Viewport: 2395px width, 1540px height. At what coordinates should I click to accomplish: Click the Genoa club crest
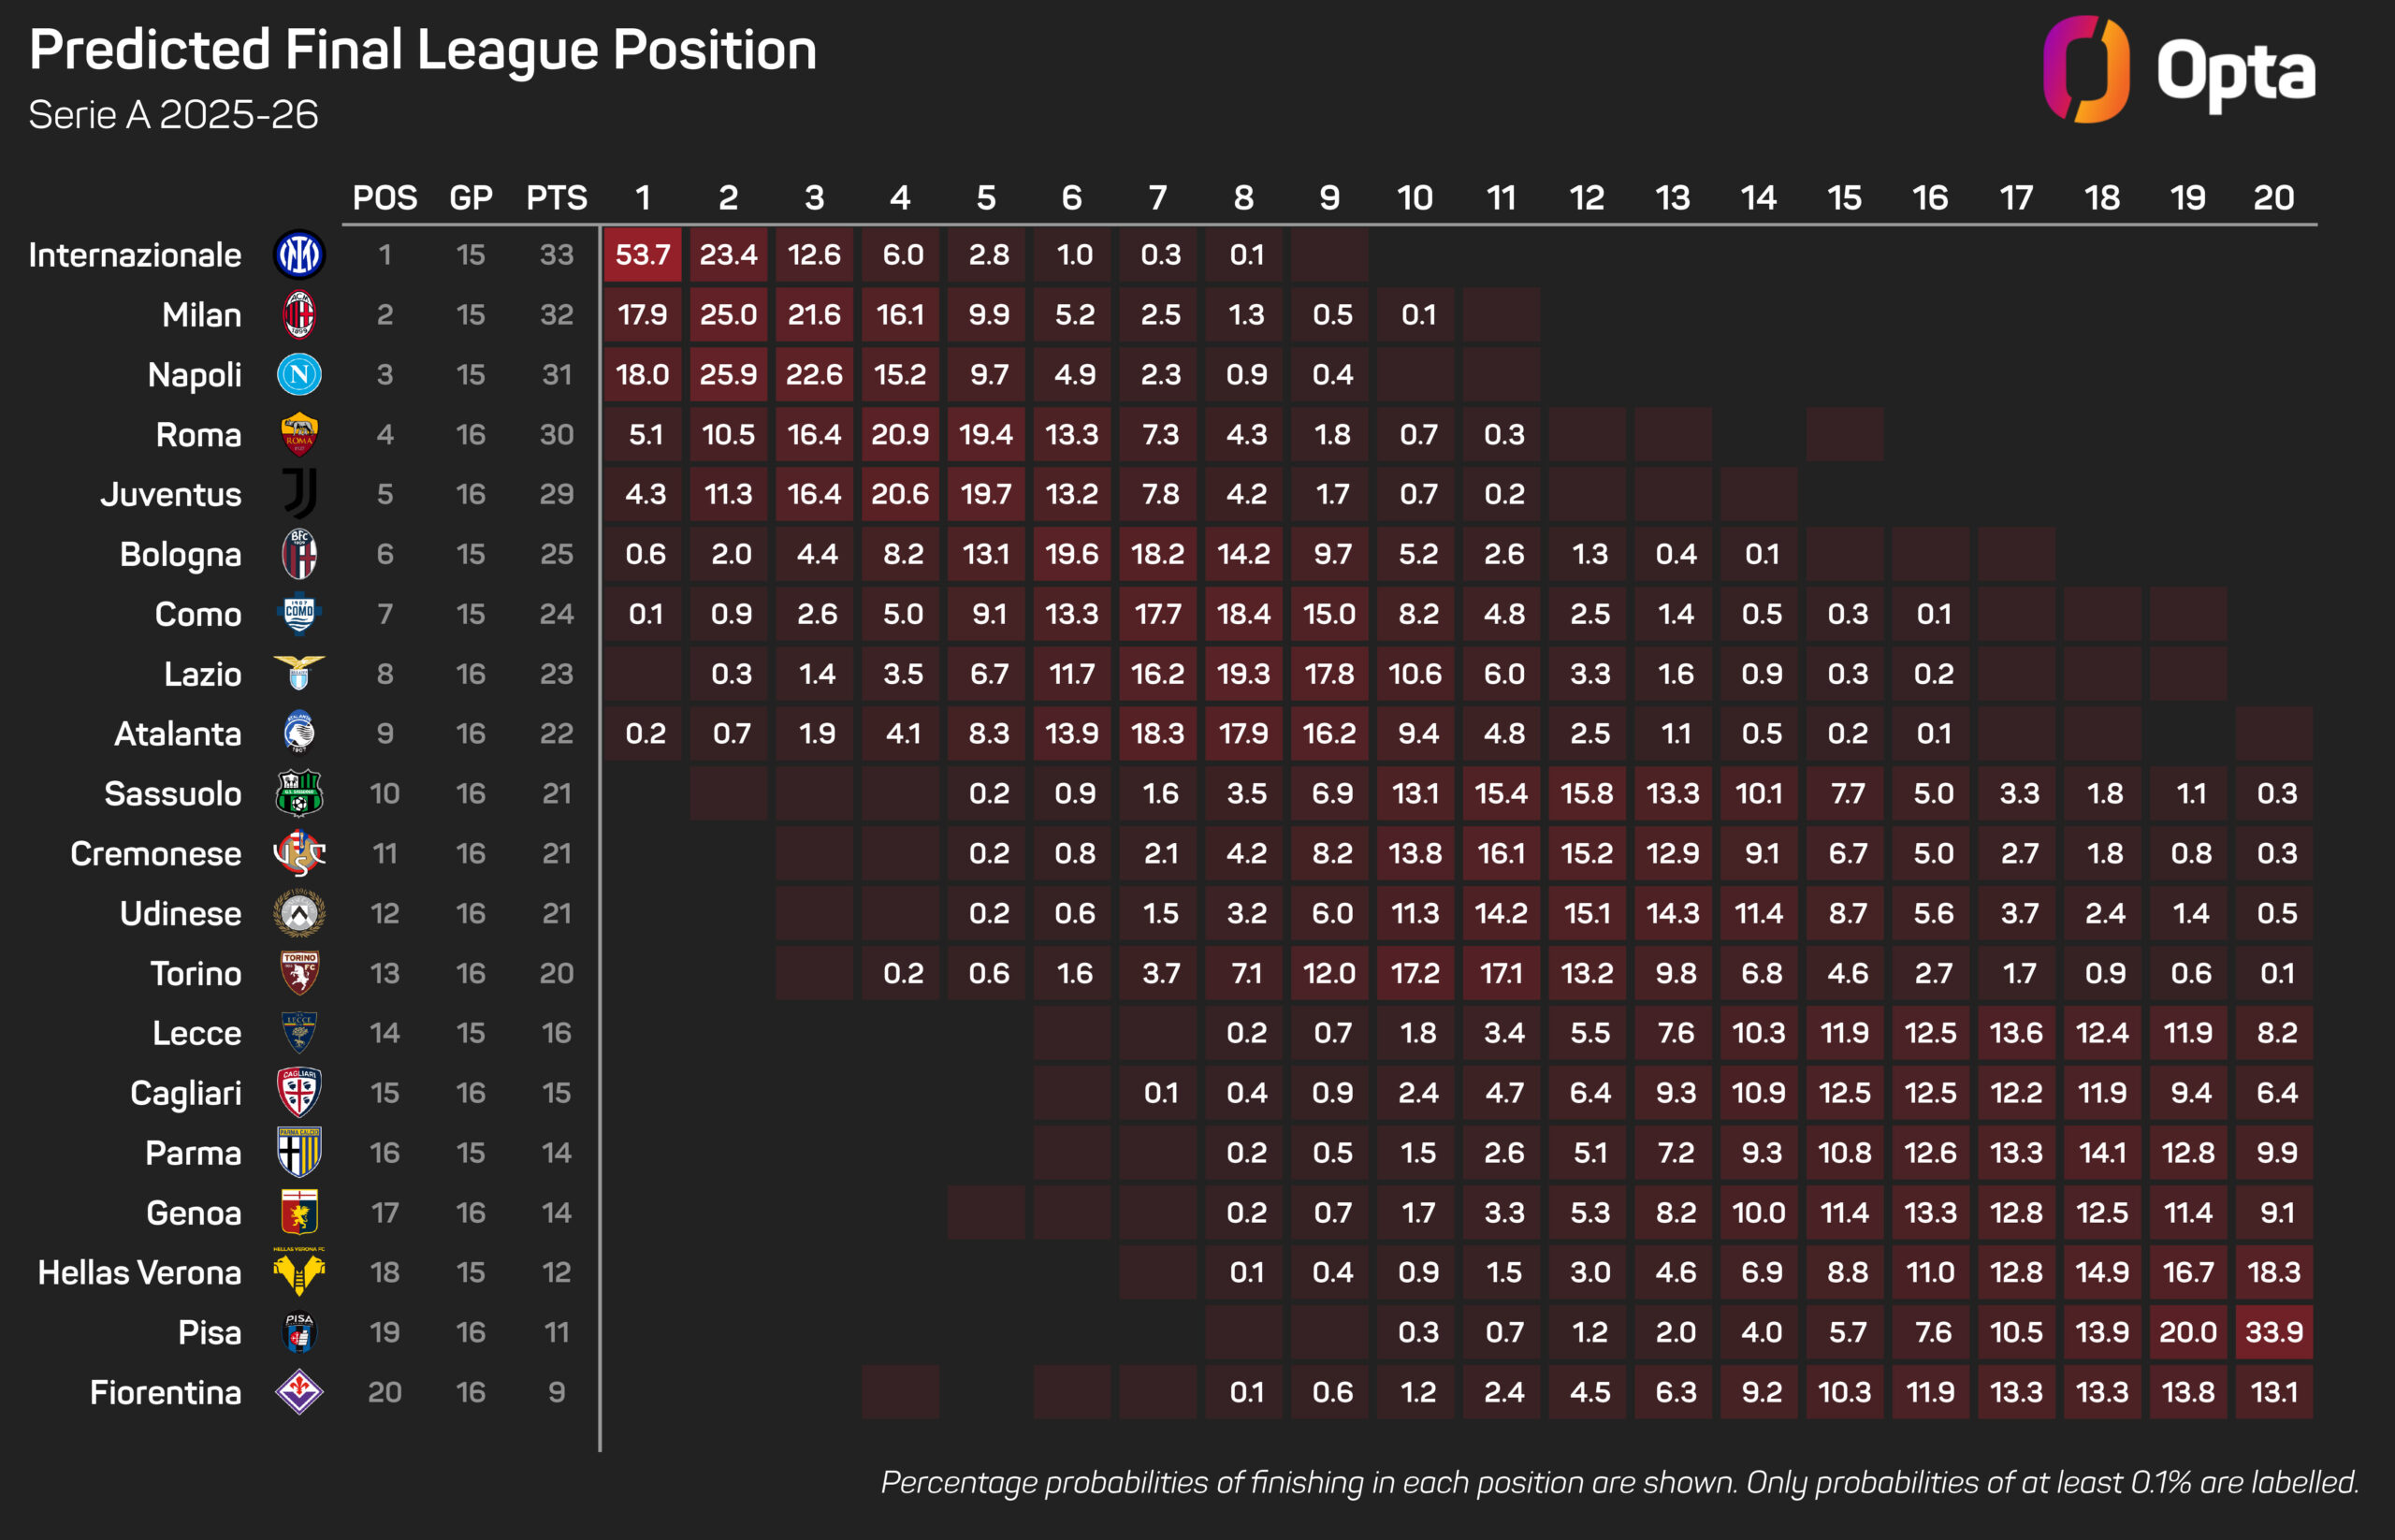coord(299,1212)
